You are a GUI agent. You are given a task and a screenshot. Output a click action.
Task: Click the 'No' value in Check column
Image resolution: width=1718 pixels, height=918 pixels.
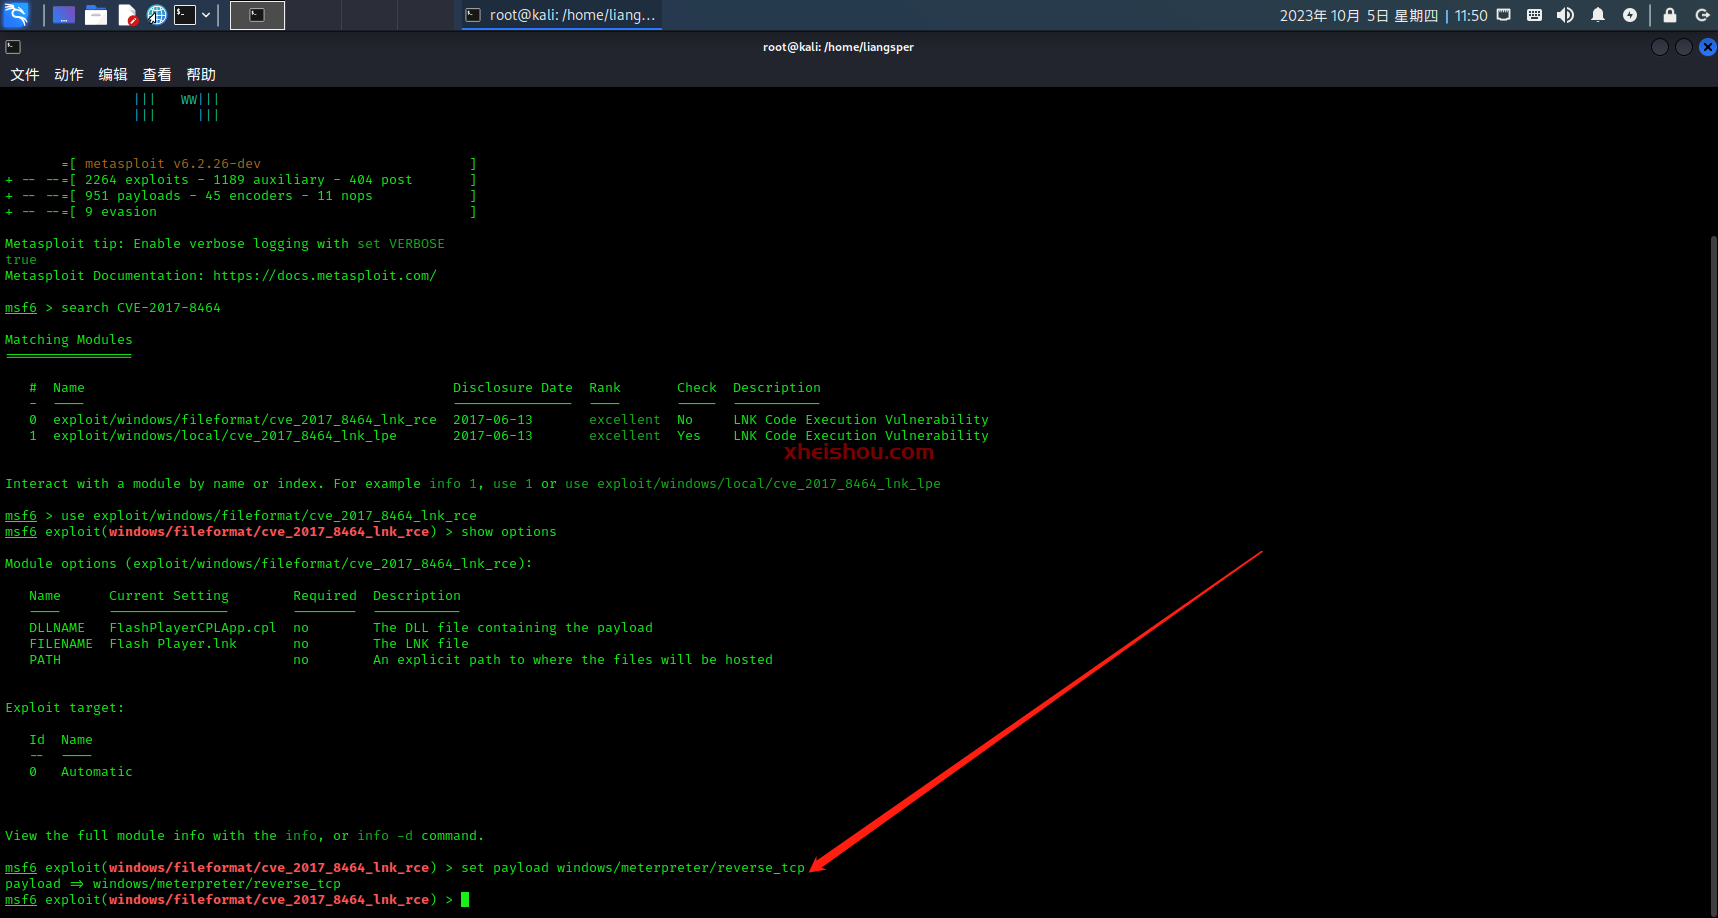(685, 420)
